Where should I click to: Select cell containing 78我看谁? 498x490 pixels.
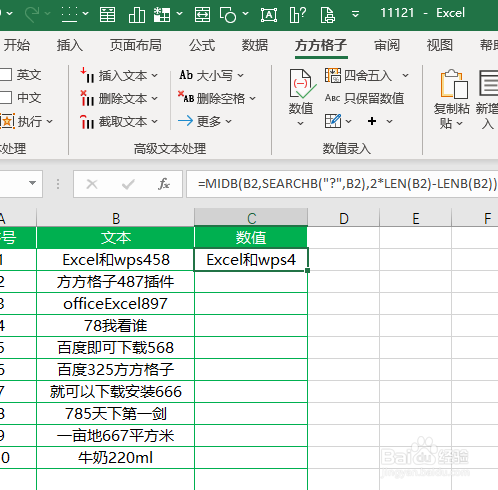[x=115, y=326]
